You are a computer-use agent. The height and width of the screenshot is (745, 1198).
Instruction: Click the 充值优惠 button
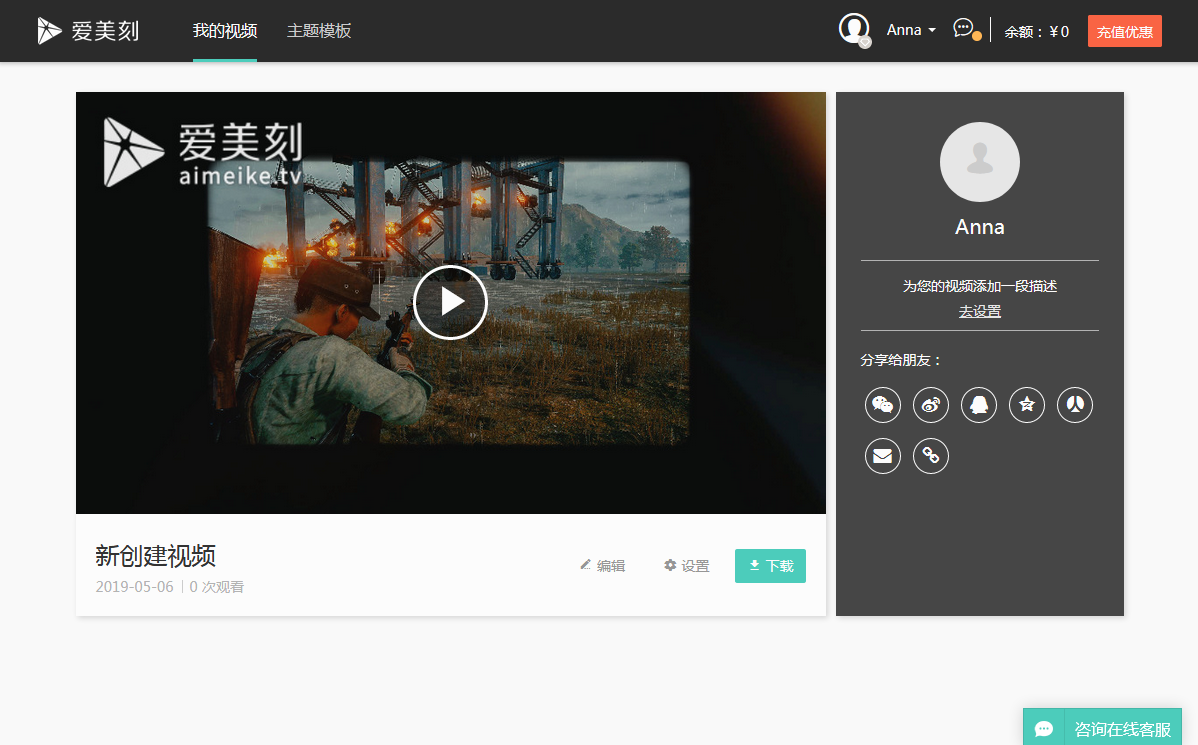[x=1125, y=31]
